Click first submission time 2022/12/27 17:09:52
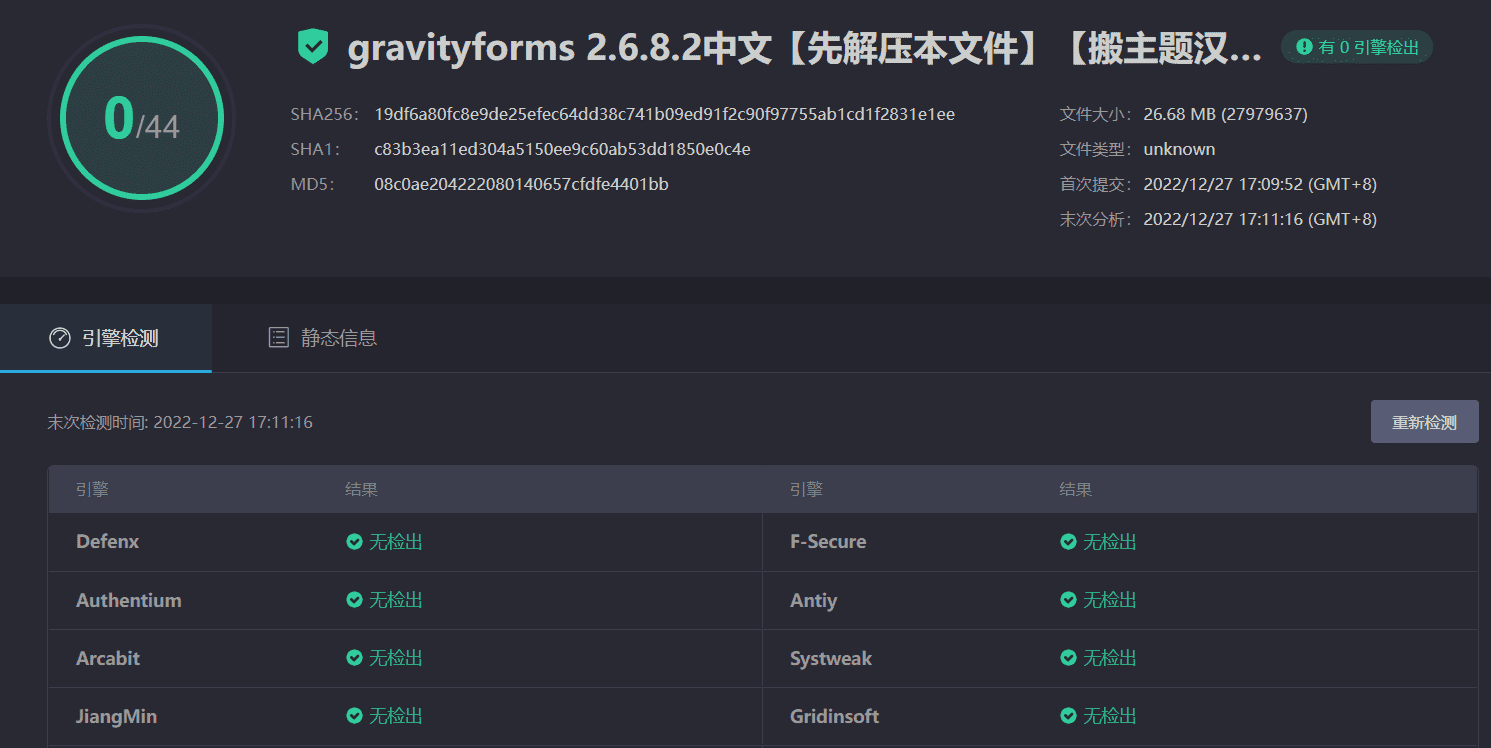 pyautogui.click(x=1260, y=185)
